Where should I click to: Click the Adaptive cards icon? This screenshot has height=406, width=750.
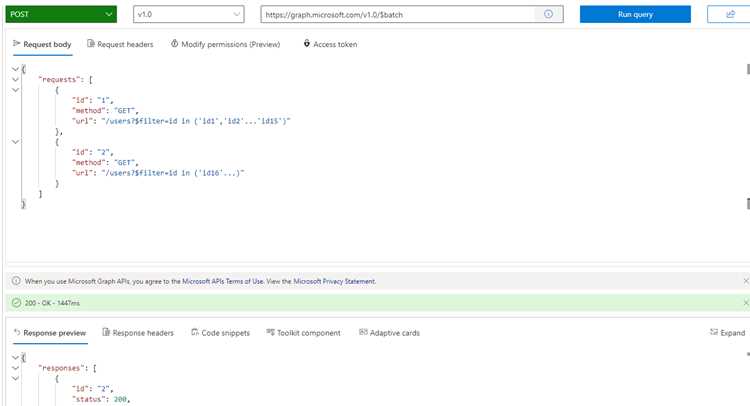[x=363, y=332]
